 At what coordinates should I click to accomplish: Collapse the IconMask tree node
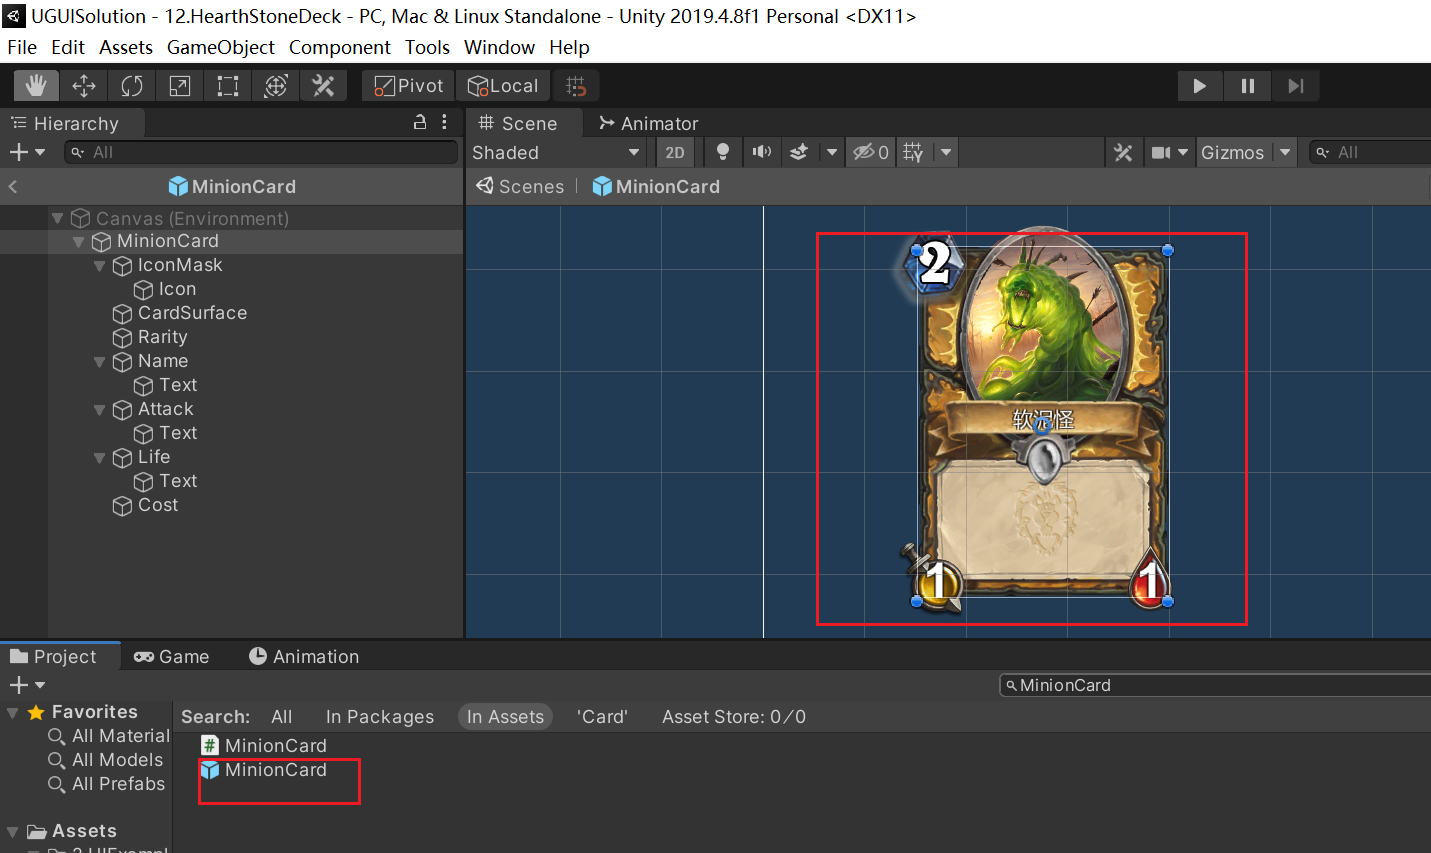(99, 266)
